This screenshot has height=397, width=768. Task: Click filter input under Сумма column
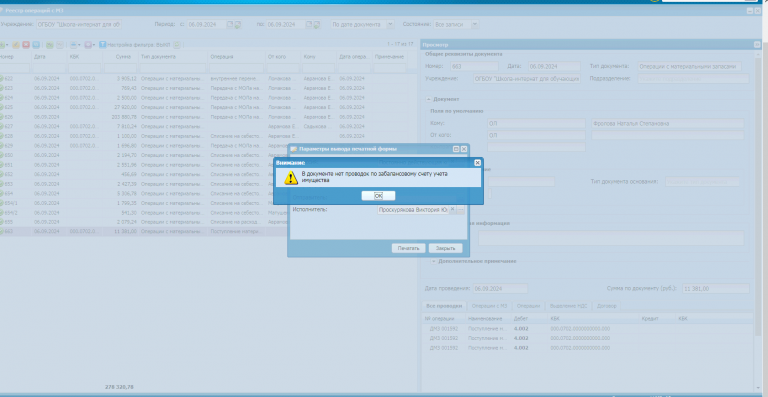(x=120, y=68)
